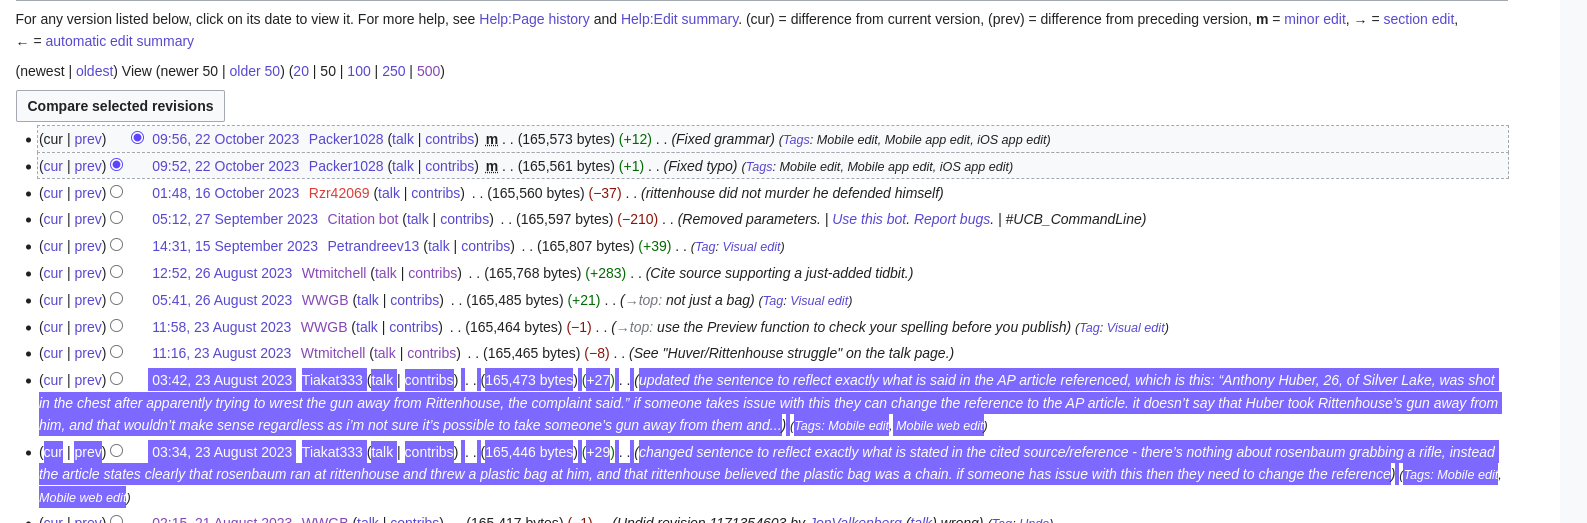The height and width of the screenshot is (523, 1587).
Task: Open Rzr42069 user page
Action: (339, 193)
